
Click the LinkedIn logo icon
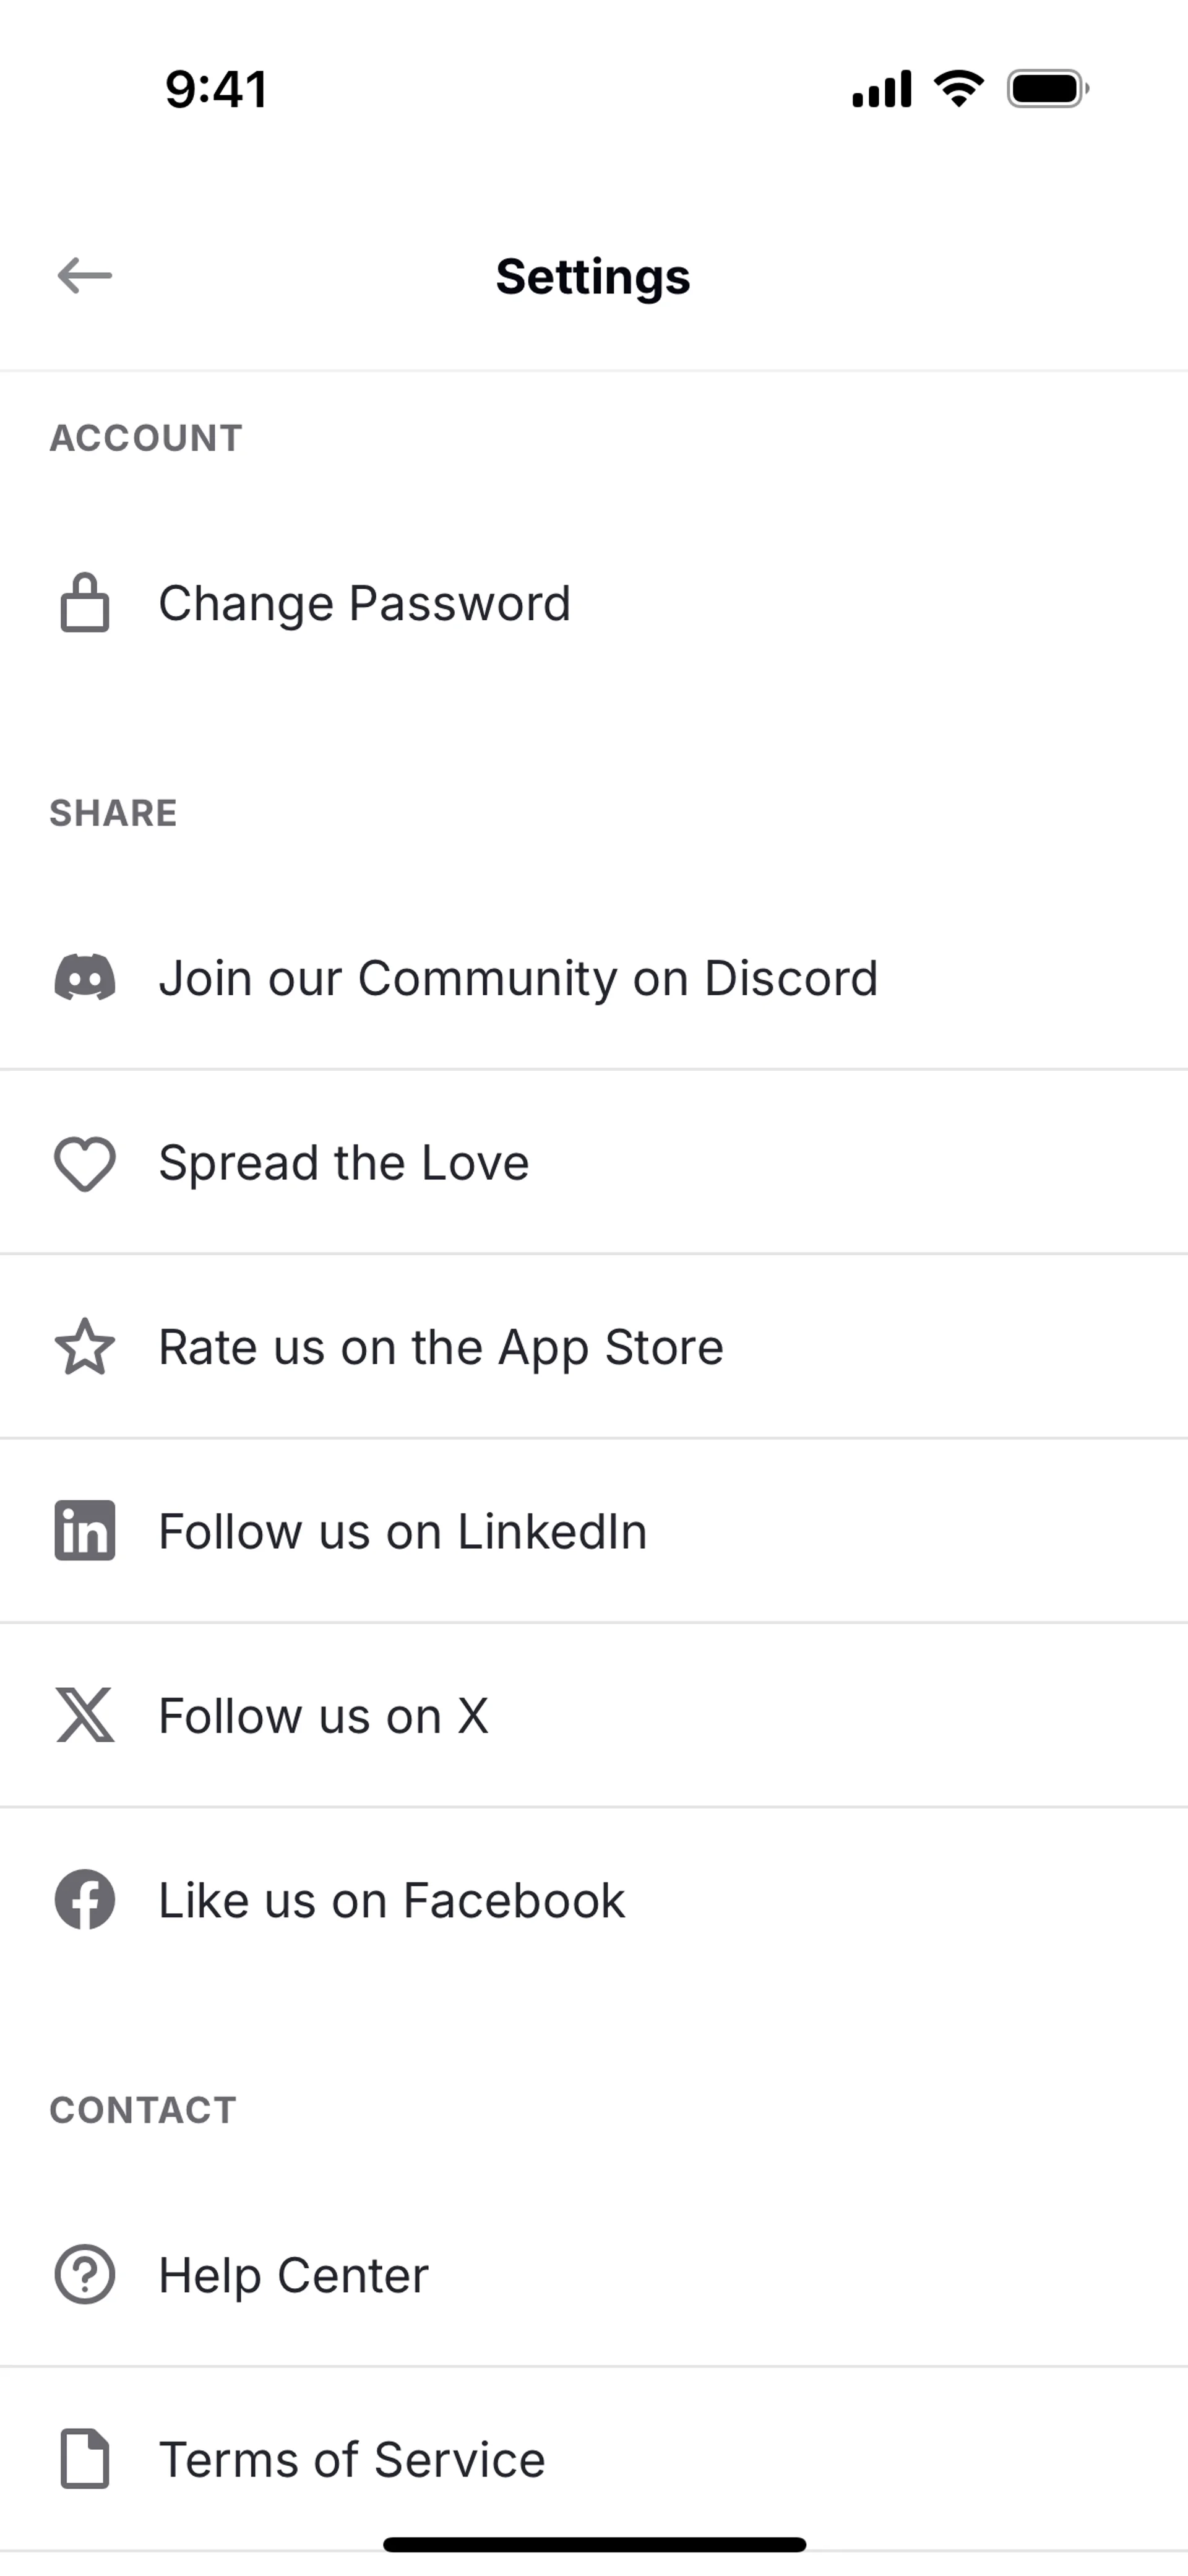(85, 1531)
